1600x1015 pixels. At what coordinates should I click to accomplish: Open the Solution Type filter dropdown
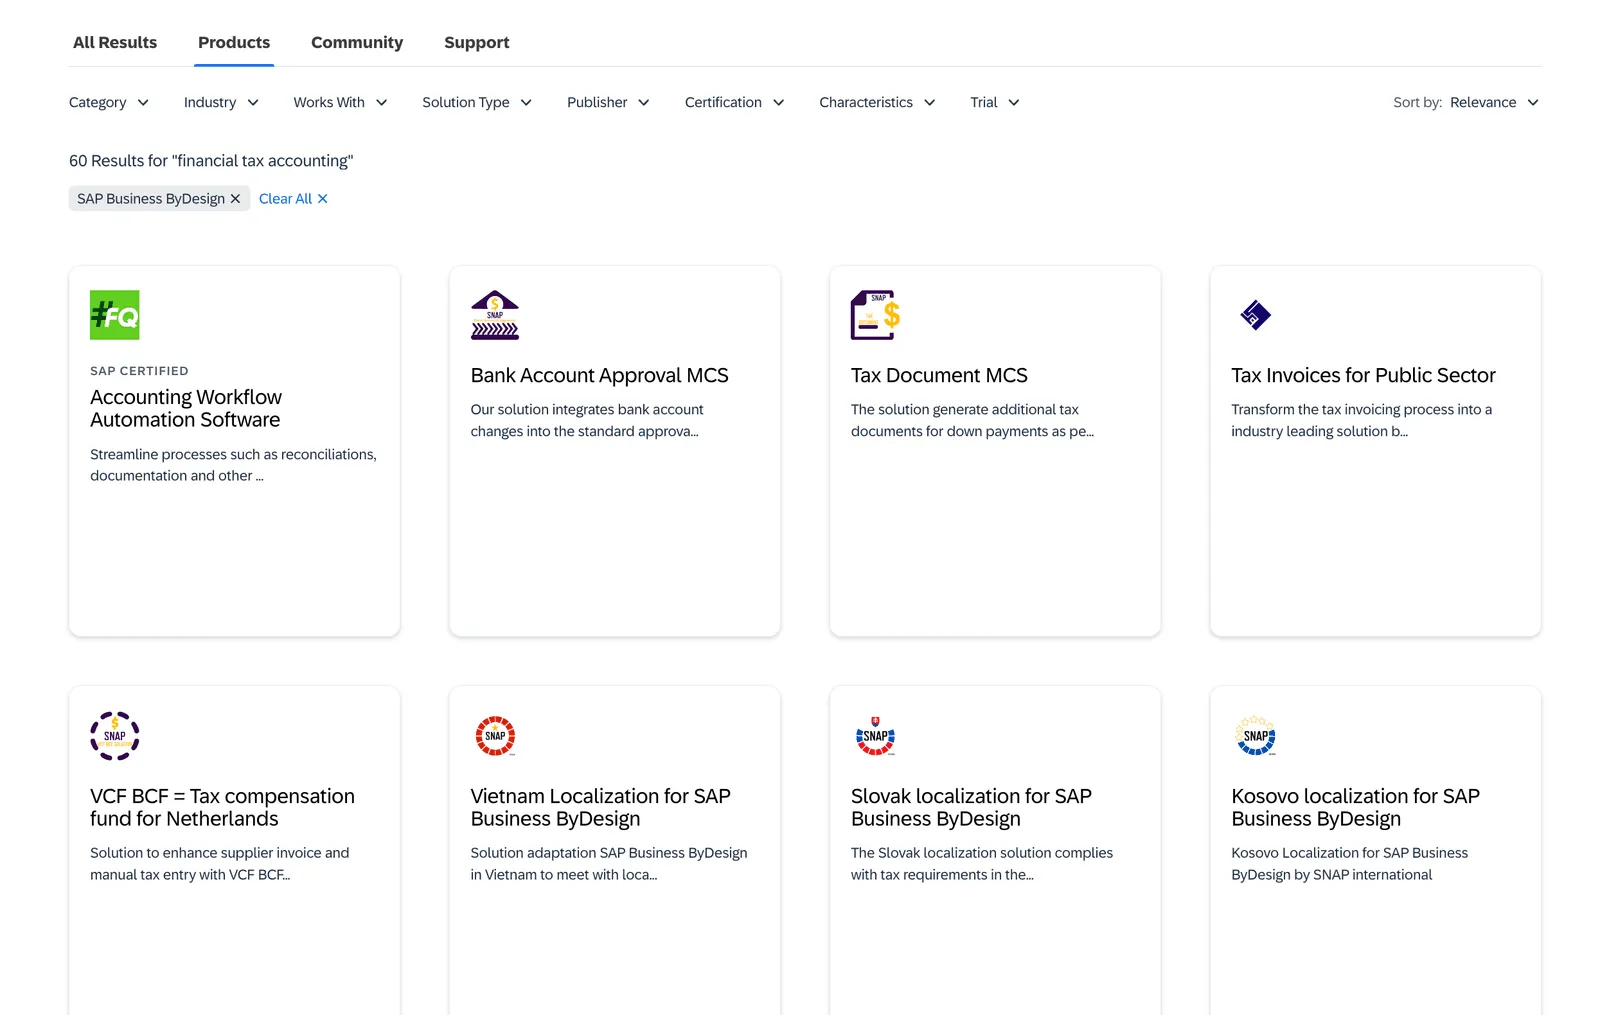[477, 102]
